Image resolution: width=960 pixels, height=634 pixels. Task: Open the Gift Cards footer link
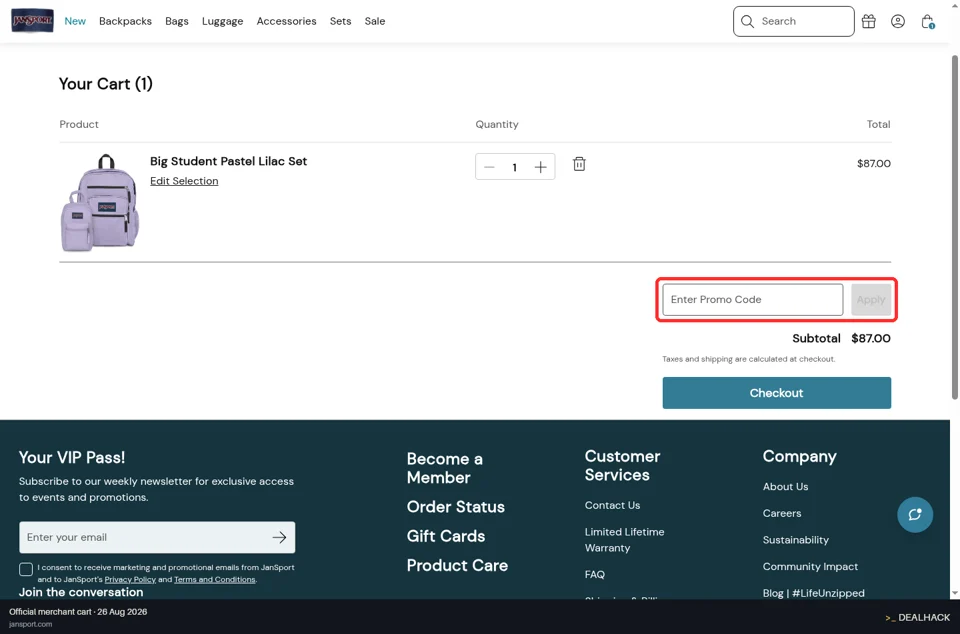pyautogui.click(x=446, y=536)
